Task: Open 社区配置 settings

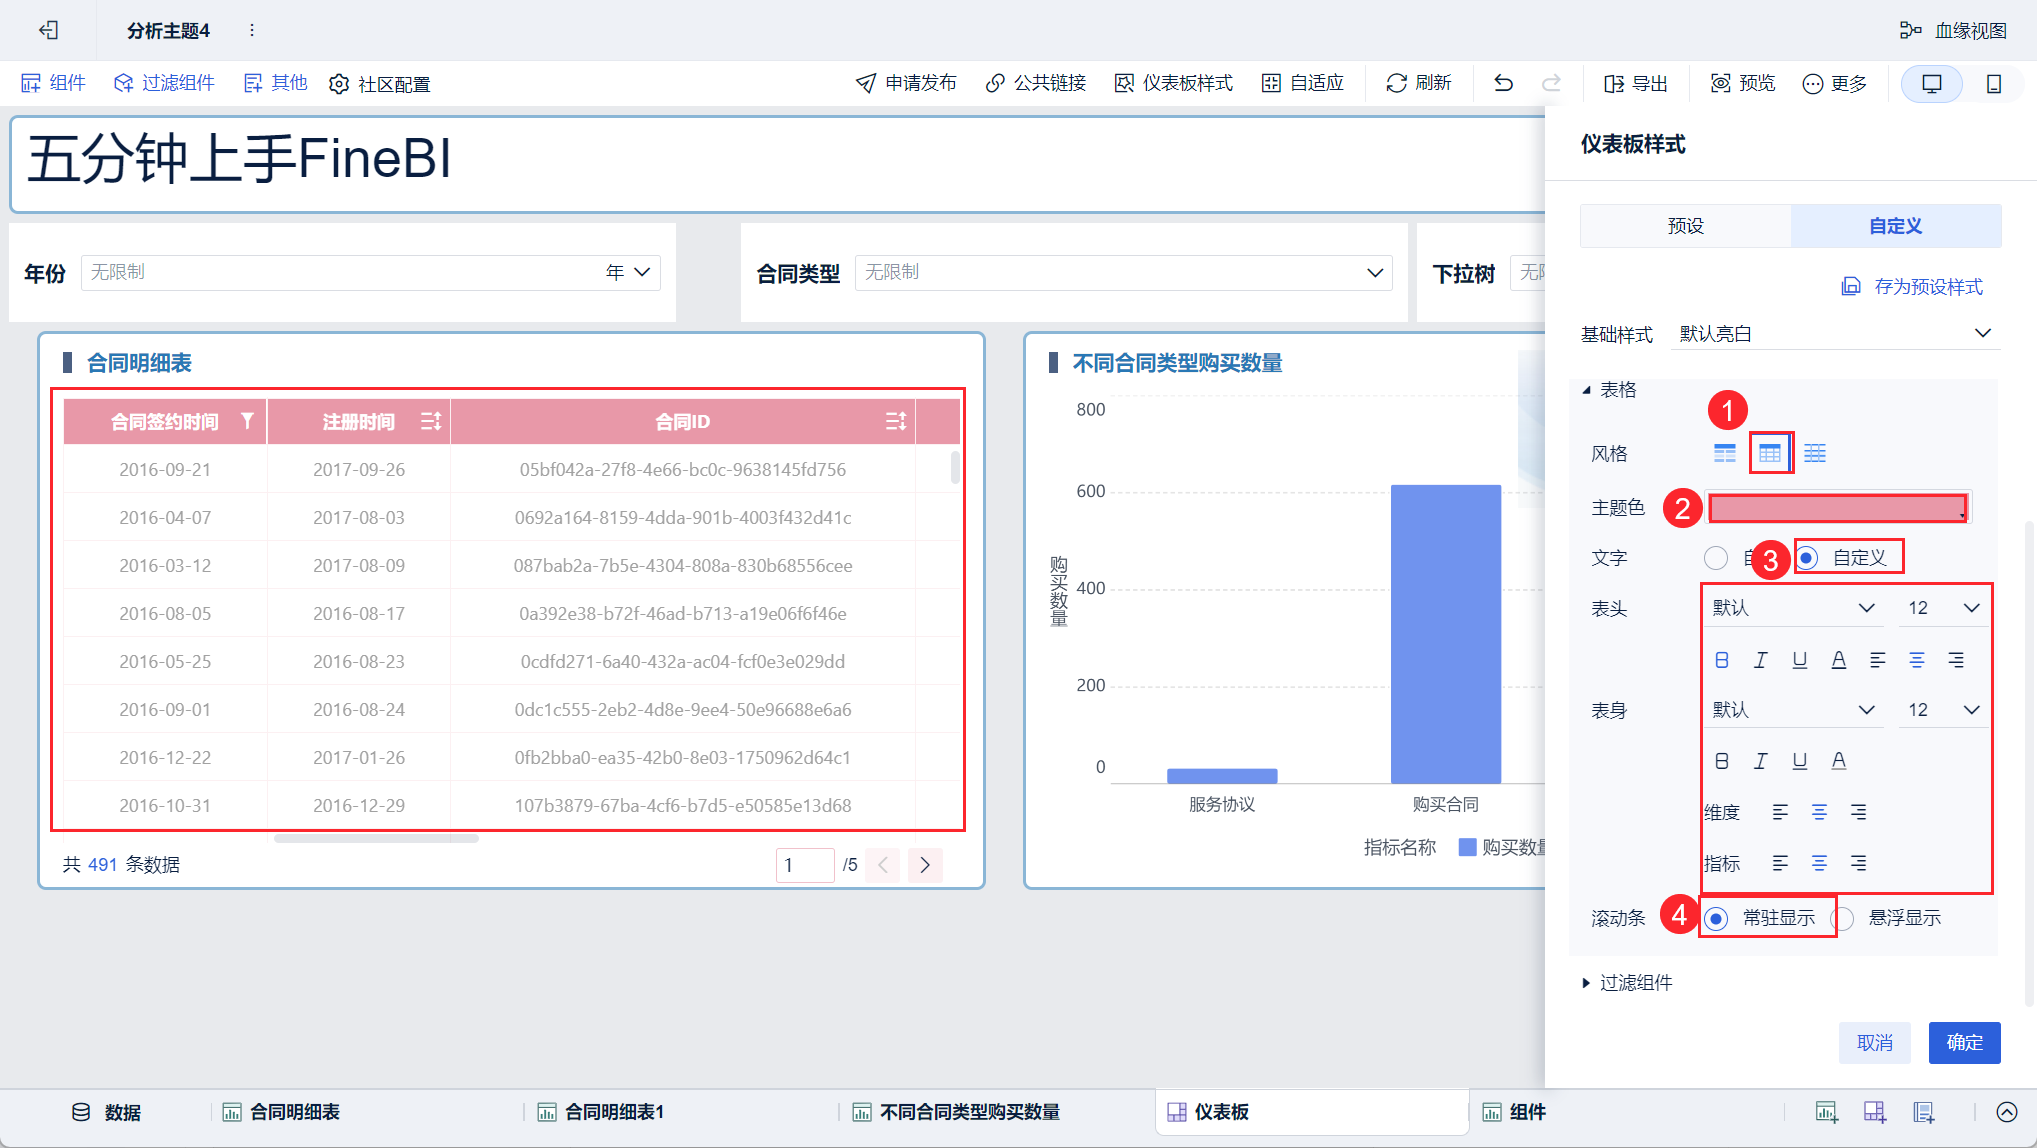Action: click(x=380, y=84)
